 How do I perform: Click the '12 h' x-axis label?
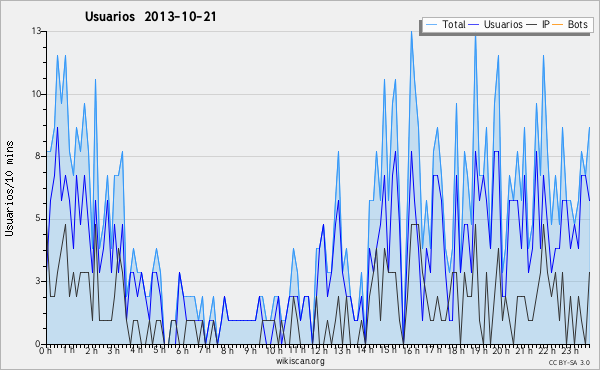(319, 351)
